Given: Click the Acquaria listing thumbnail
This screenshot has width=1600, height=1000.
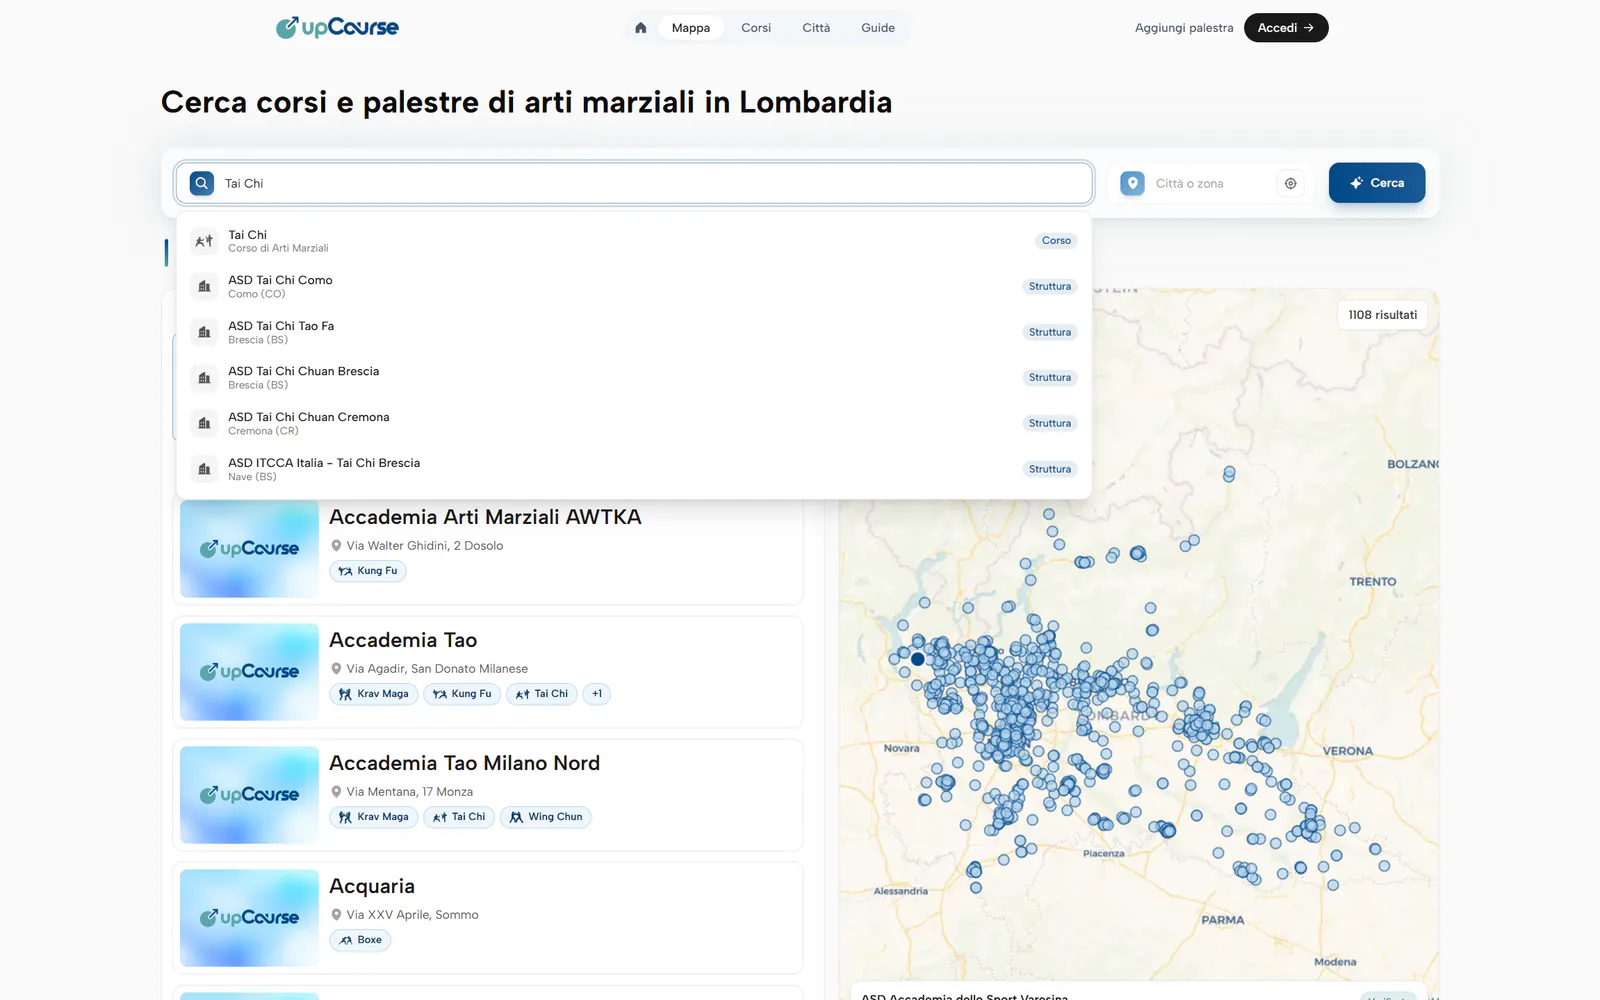Looking at the screenshot, I should point(249,918).
